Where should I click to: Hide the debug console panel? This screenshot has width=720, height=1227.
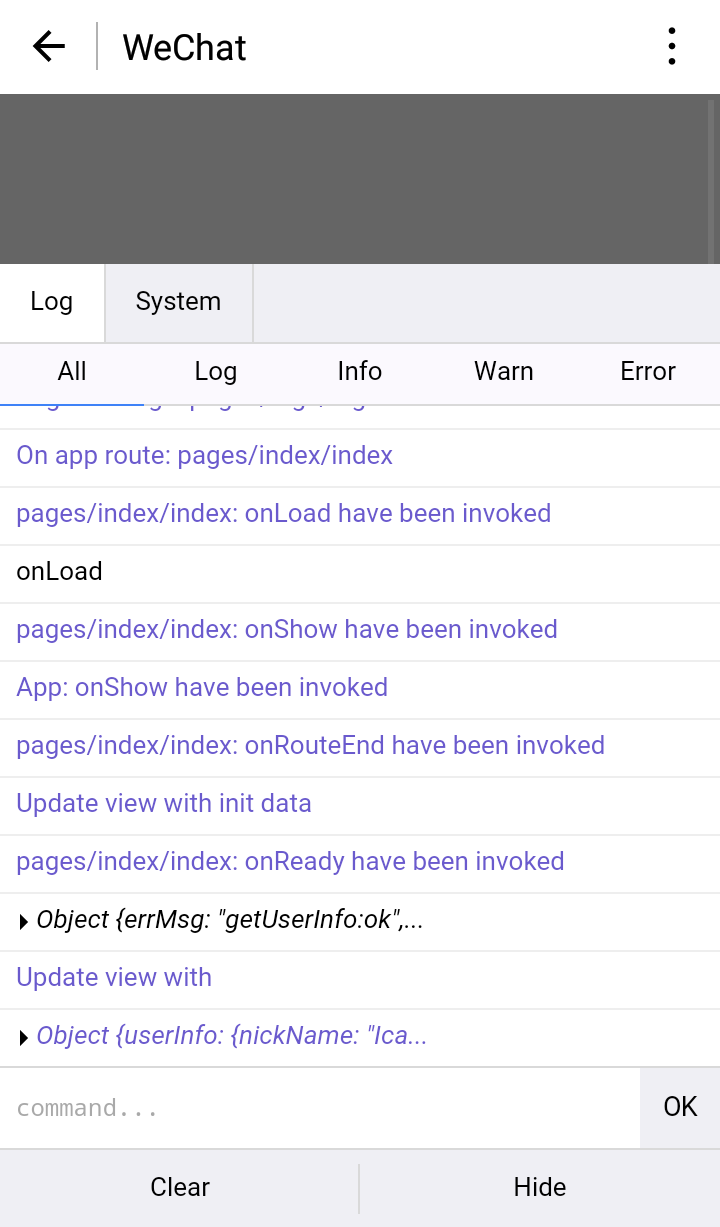[540, 1187]
